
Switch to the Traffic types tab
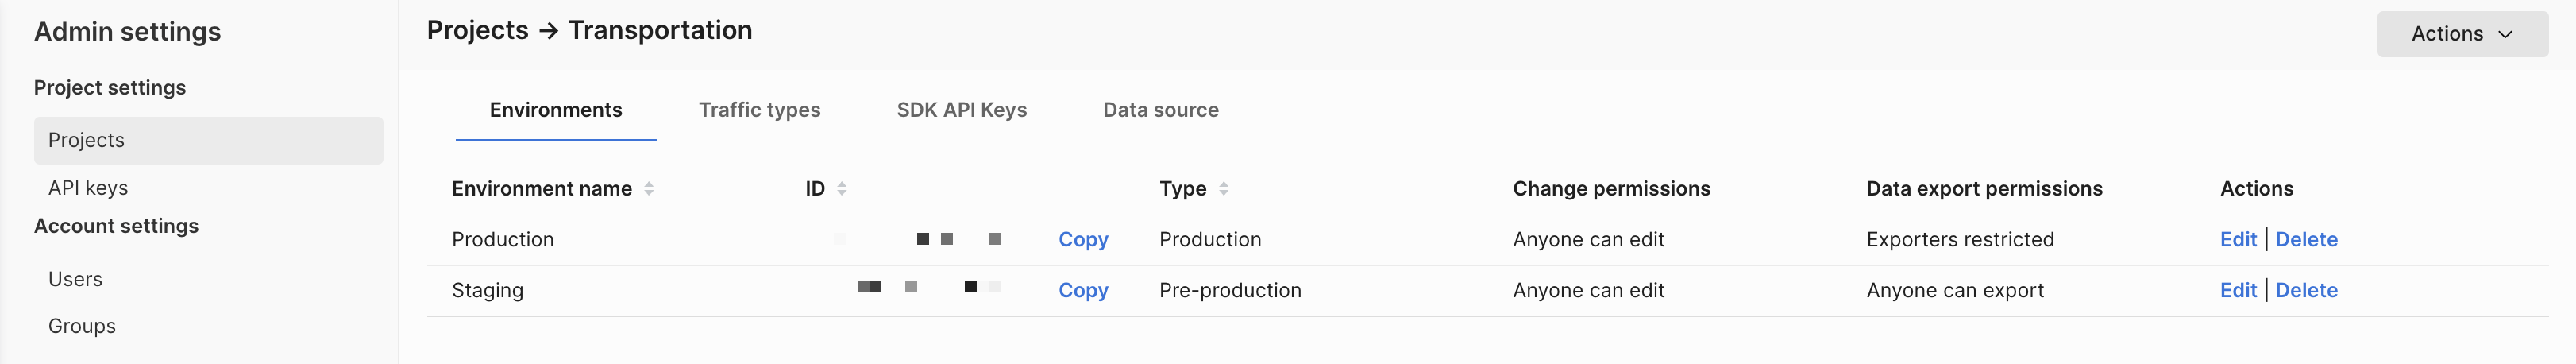[759, 110]
